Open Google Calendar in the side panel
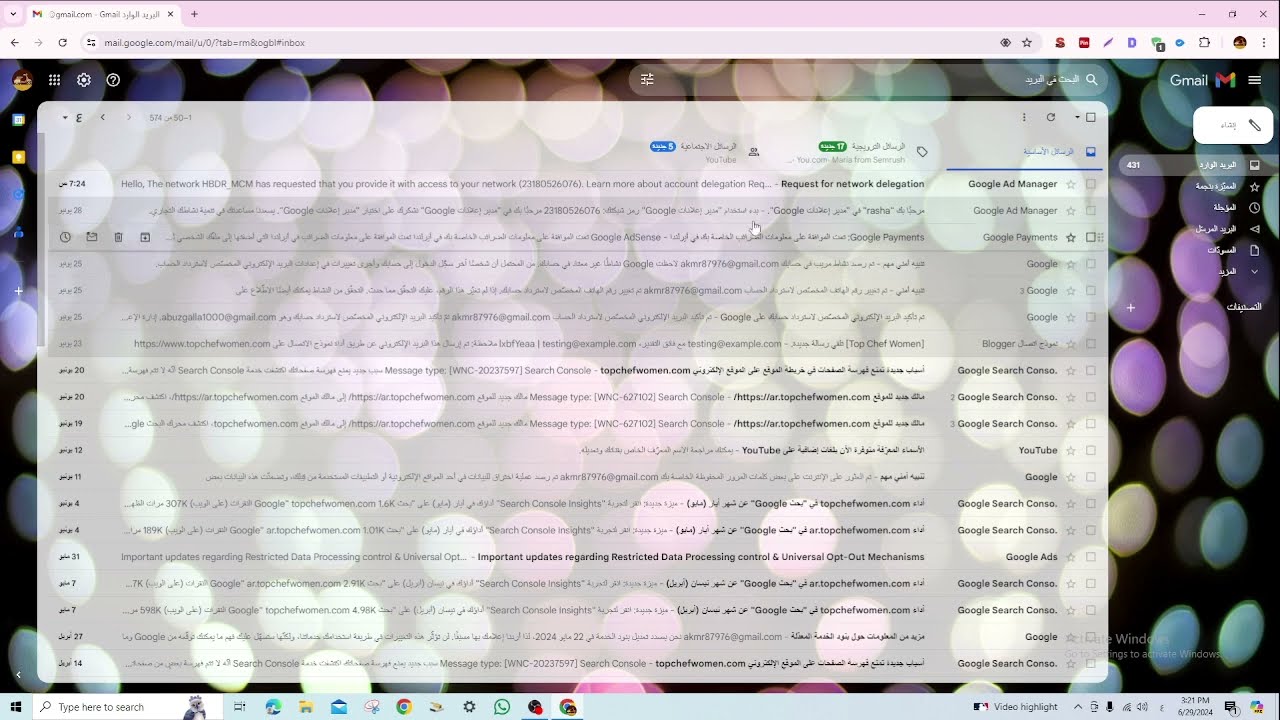 (x=18, y=120)
